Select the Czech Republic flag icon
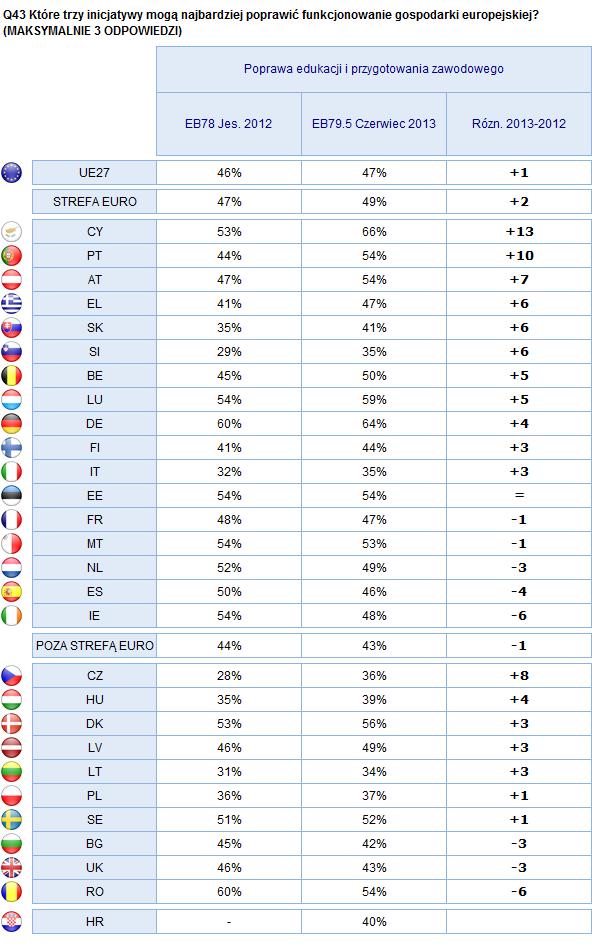Screen dimensions: 592x951 12,676
